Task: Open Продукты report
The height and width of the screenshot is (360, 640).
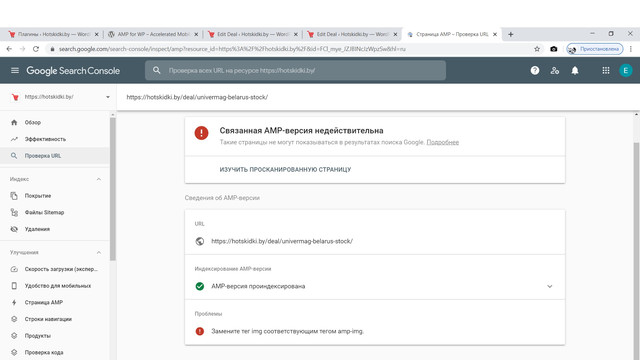Action: [x=55, y=336]
